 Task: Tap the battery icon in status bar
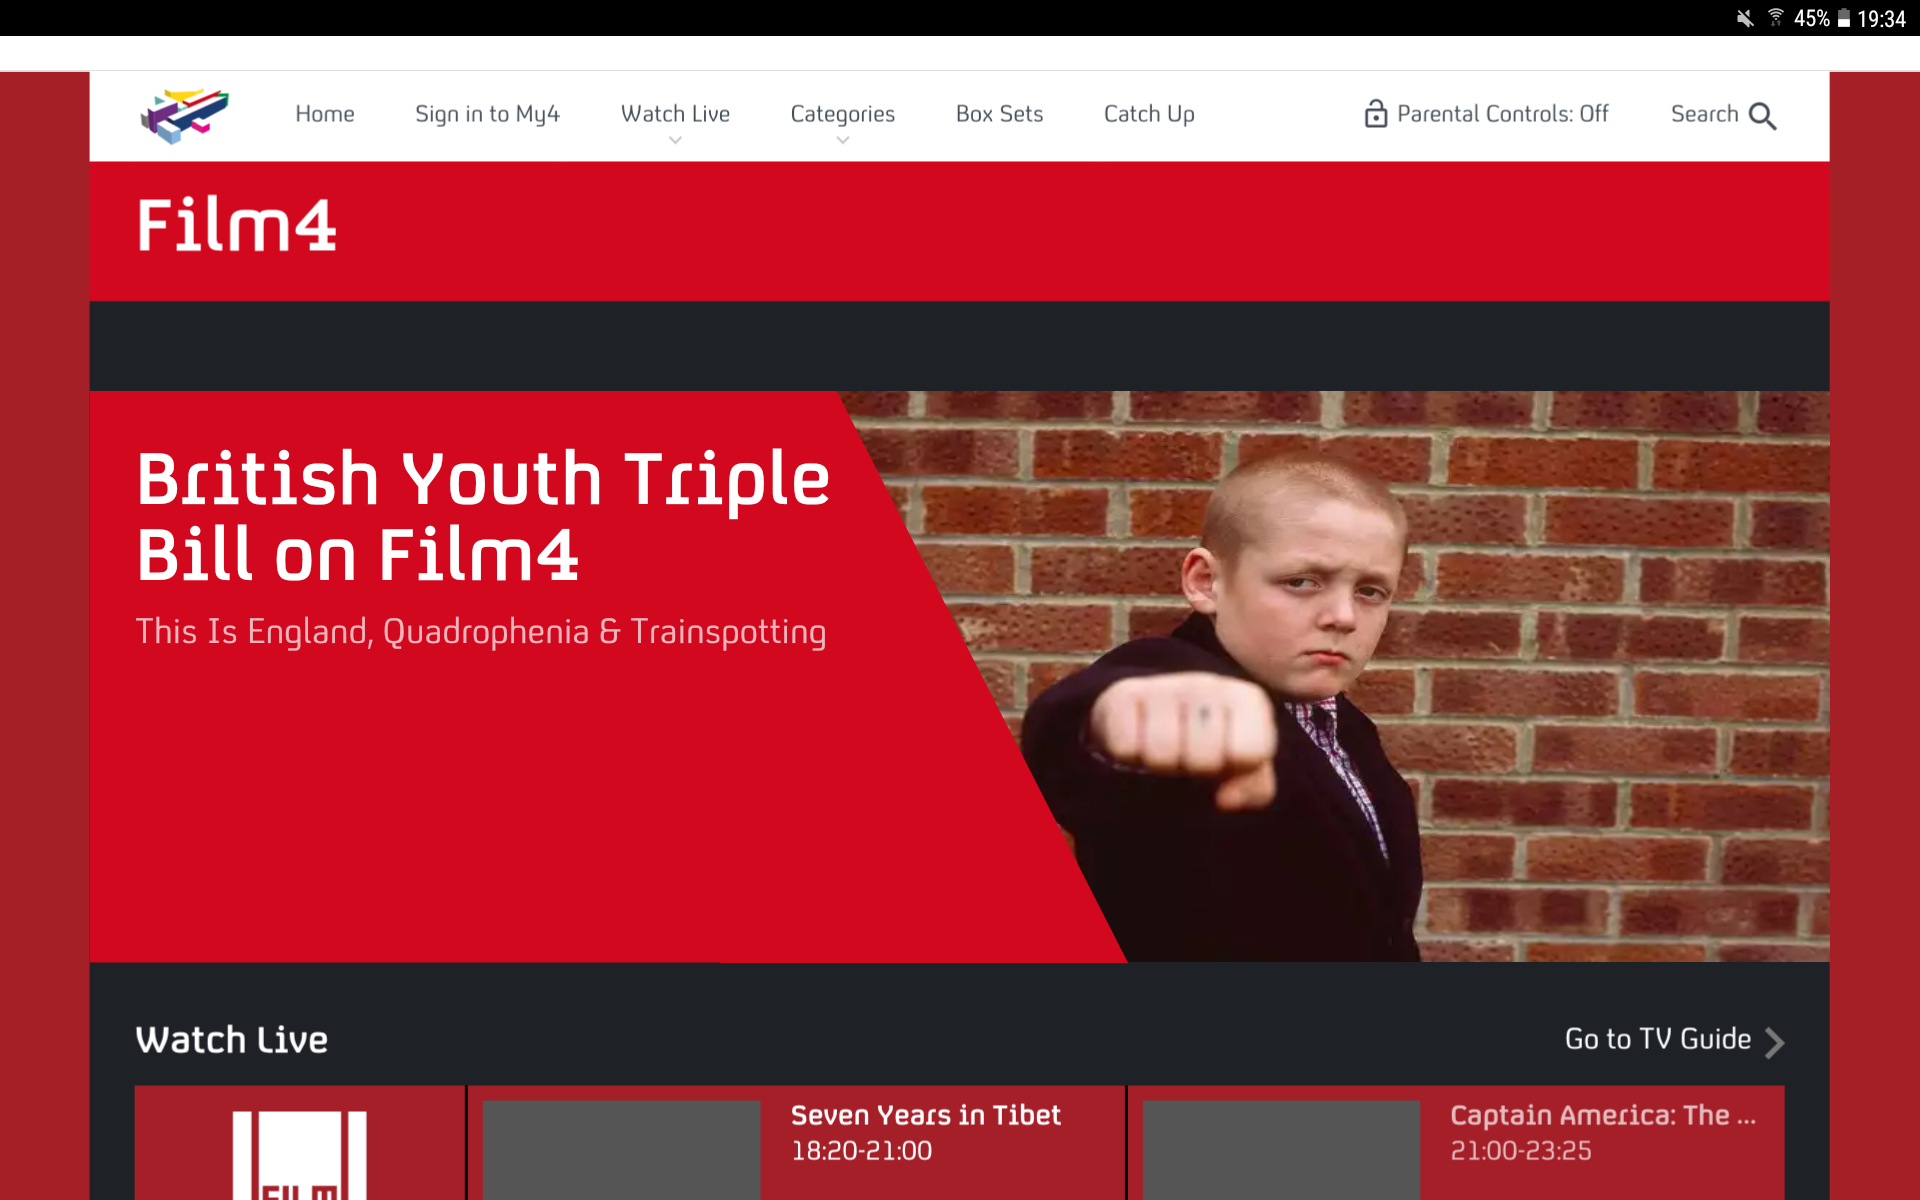pos(1843,18)
